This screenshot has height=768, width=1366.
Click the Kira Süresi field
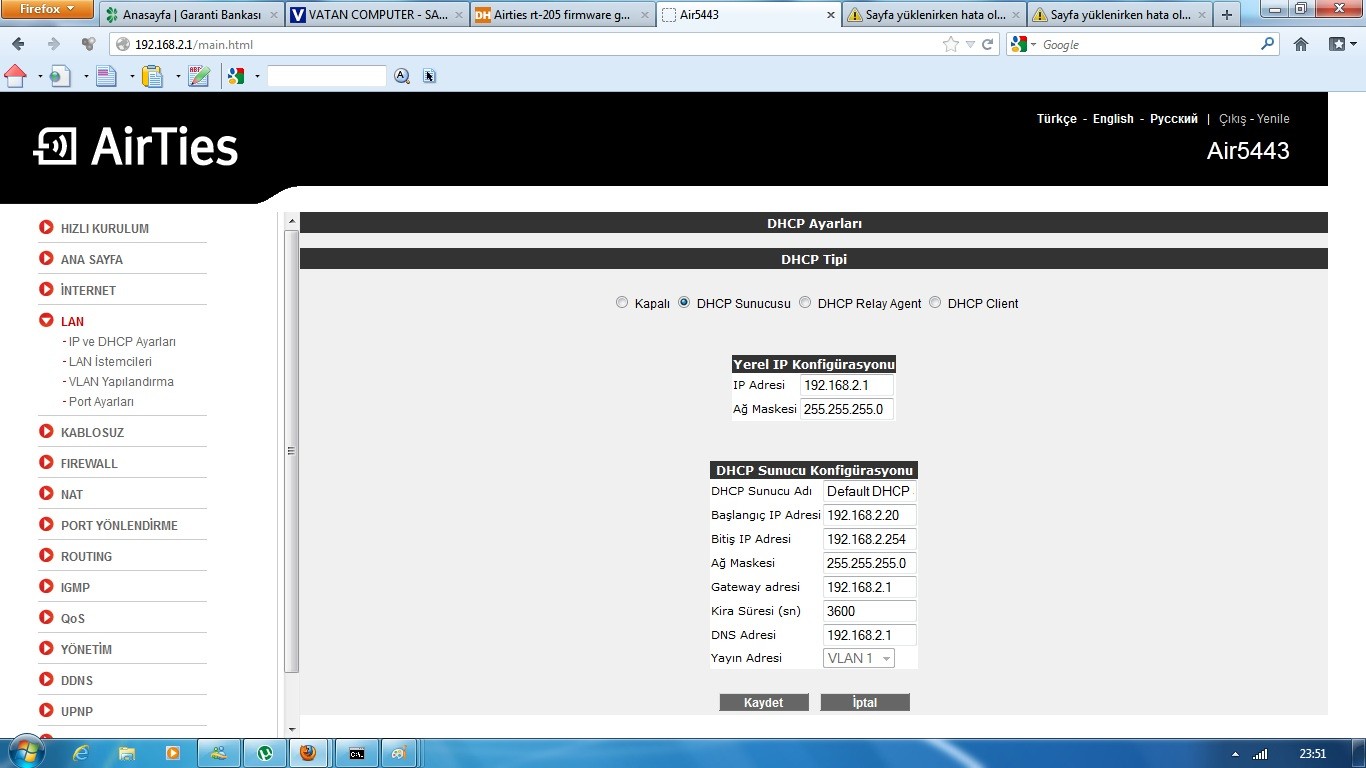tap(869, 611)
